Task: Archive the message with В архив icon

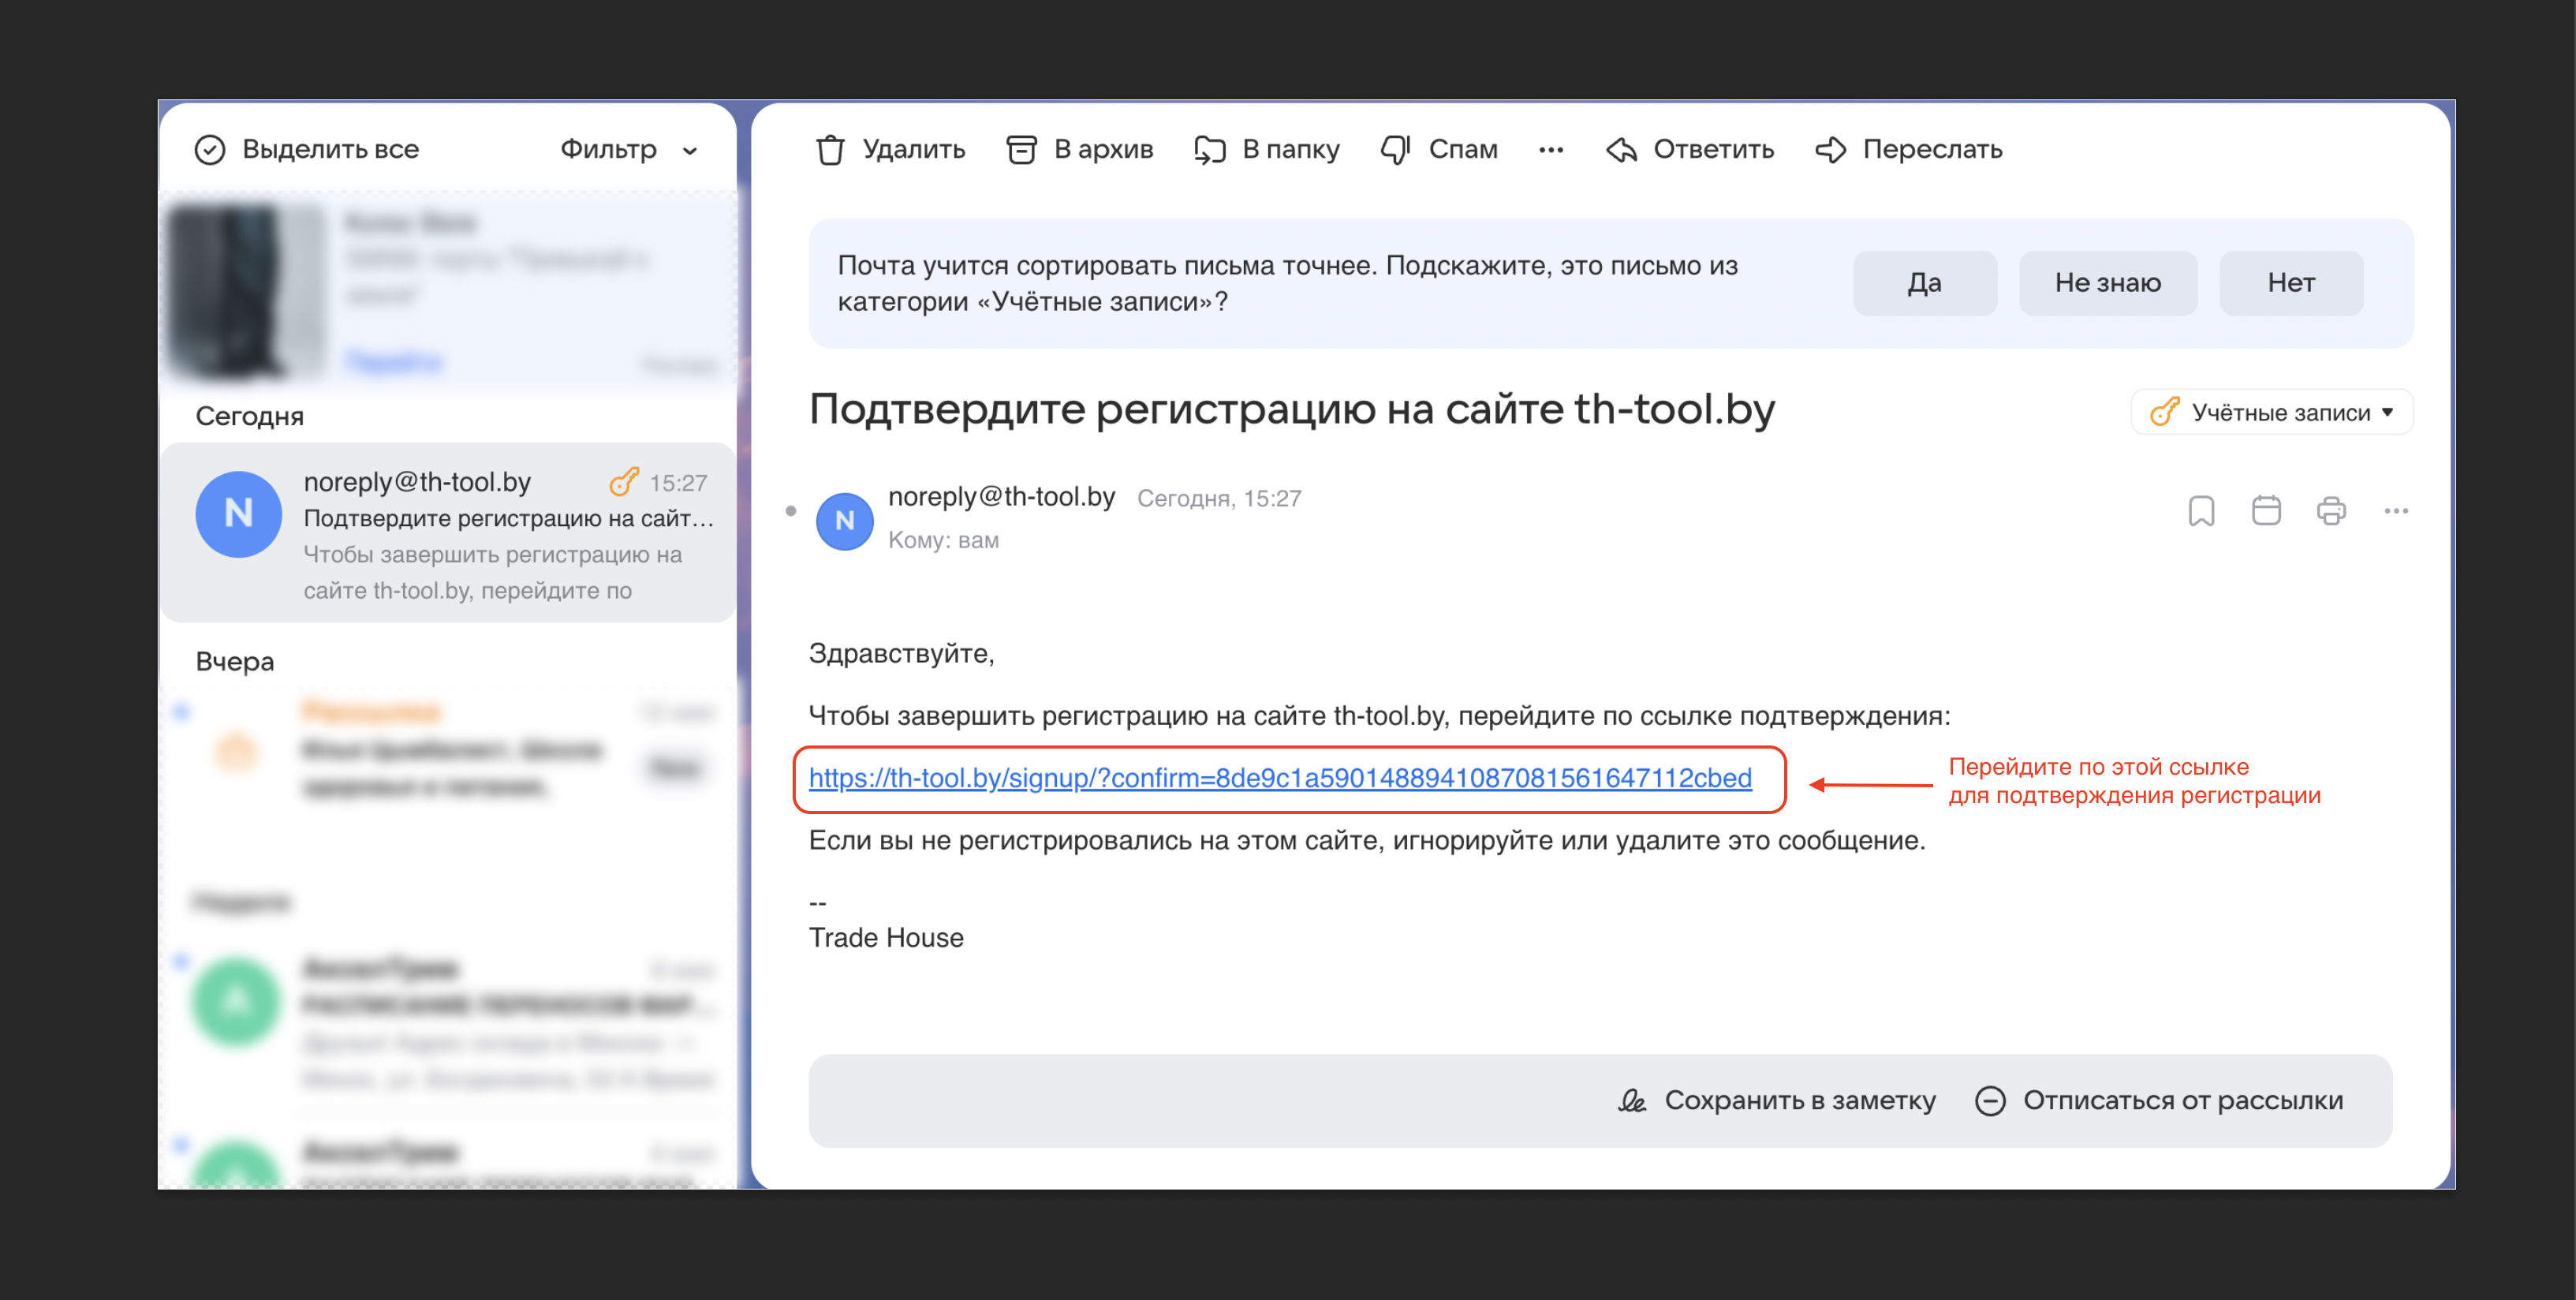Action: (x=1021, y=150)
